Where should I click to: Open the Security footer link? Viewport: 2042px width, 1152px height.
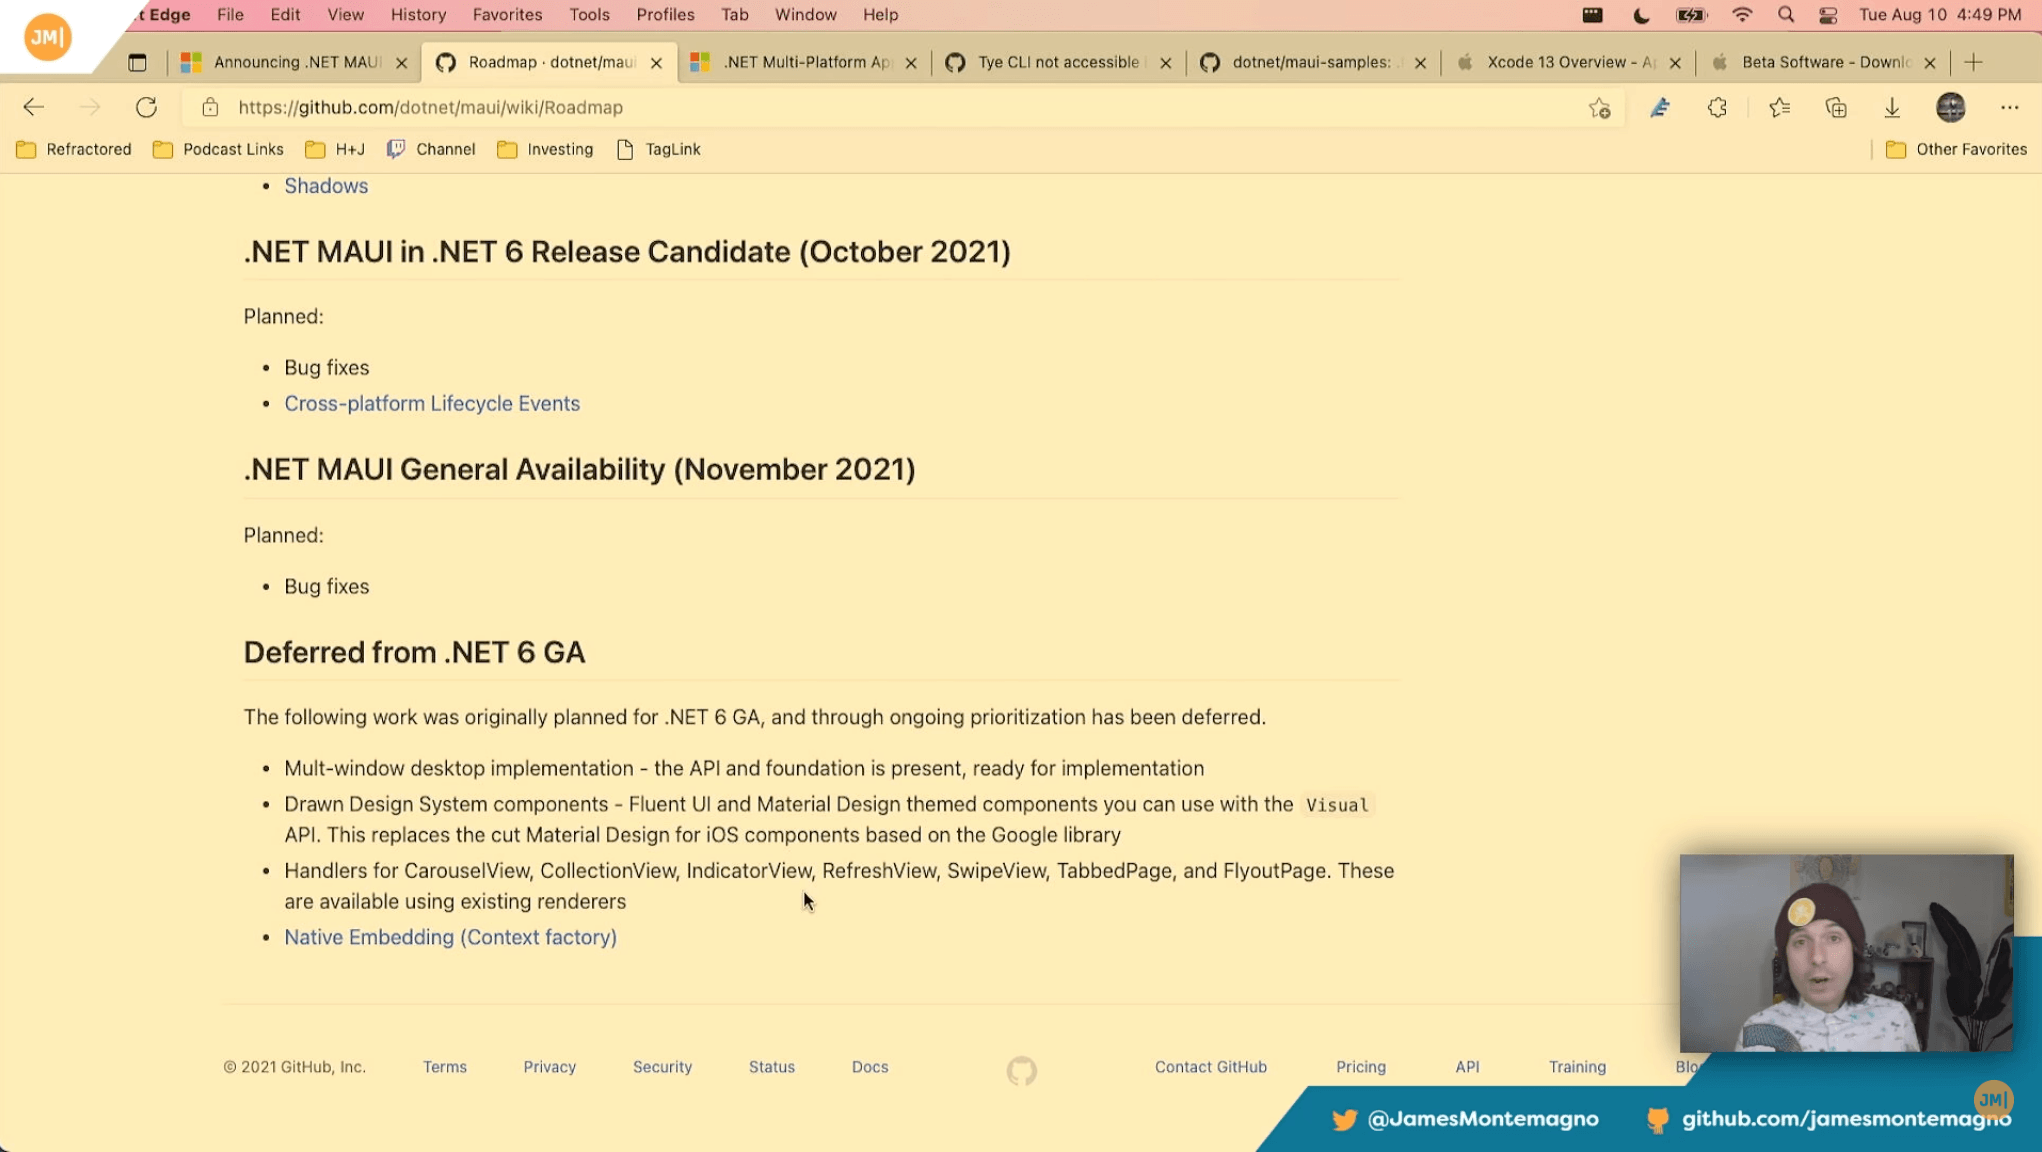(662, 1067)
